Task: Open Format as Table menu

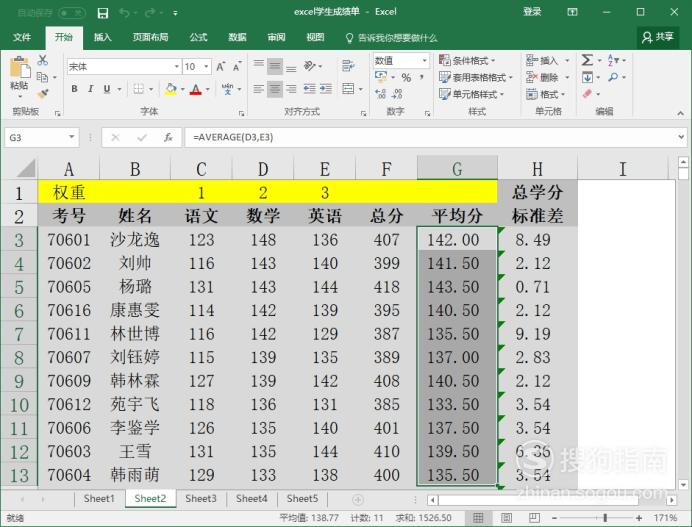Action: pos(475,78)
